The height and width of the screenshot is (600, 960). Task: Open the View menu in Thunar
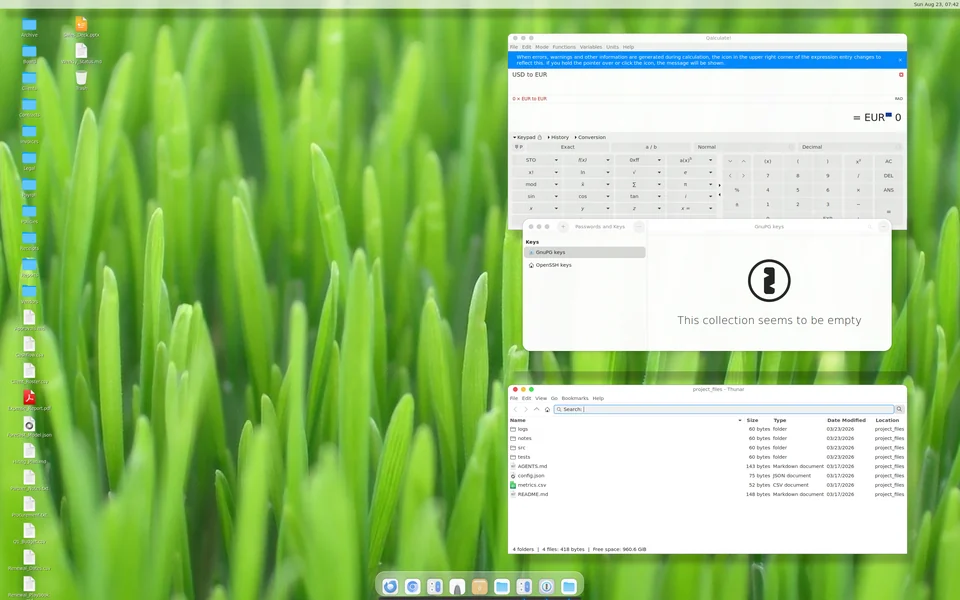tap(541, 399)
